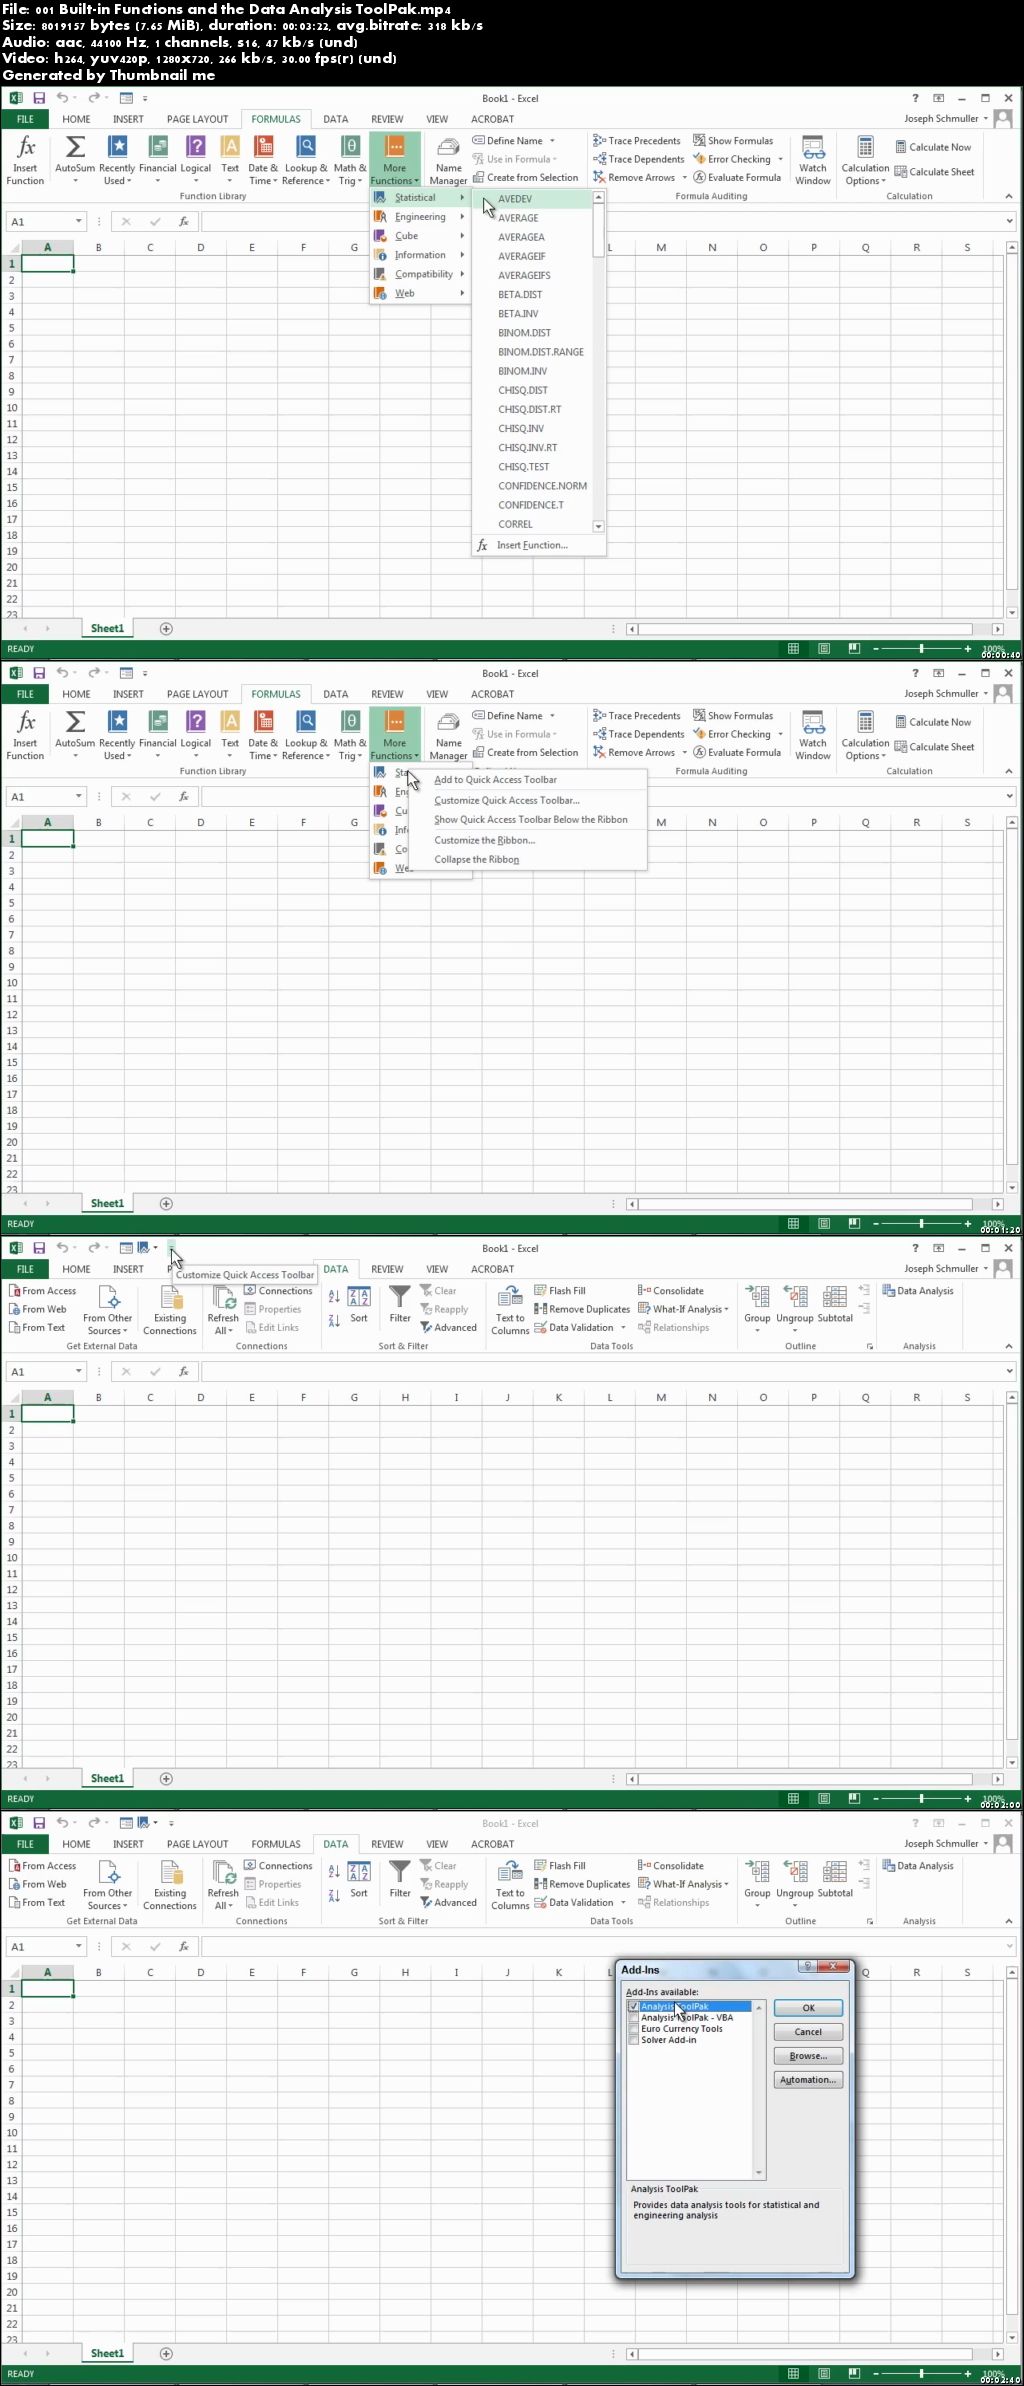Open What-If Analysis dropdown in Add-Ins dialog frame

(683, 1884)
